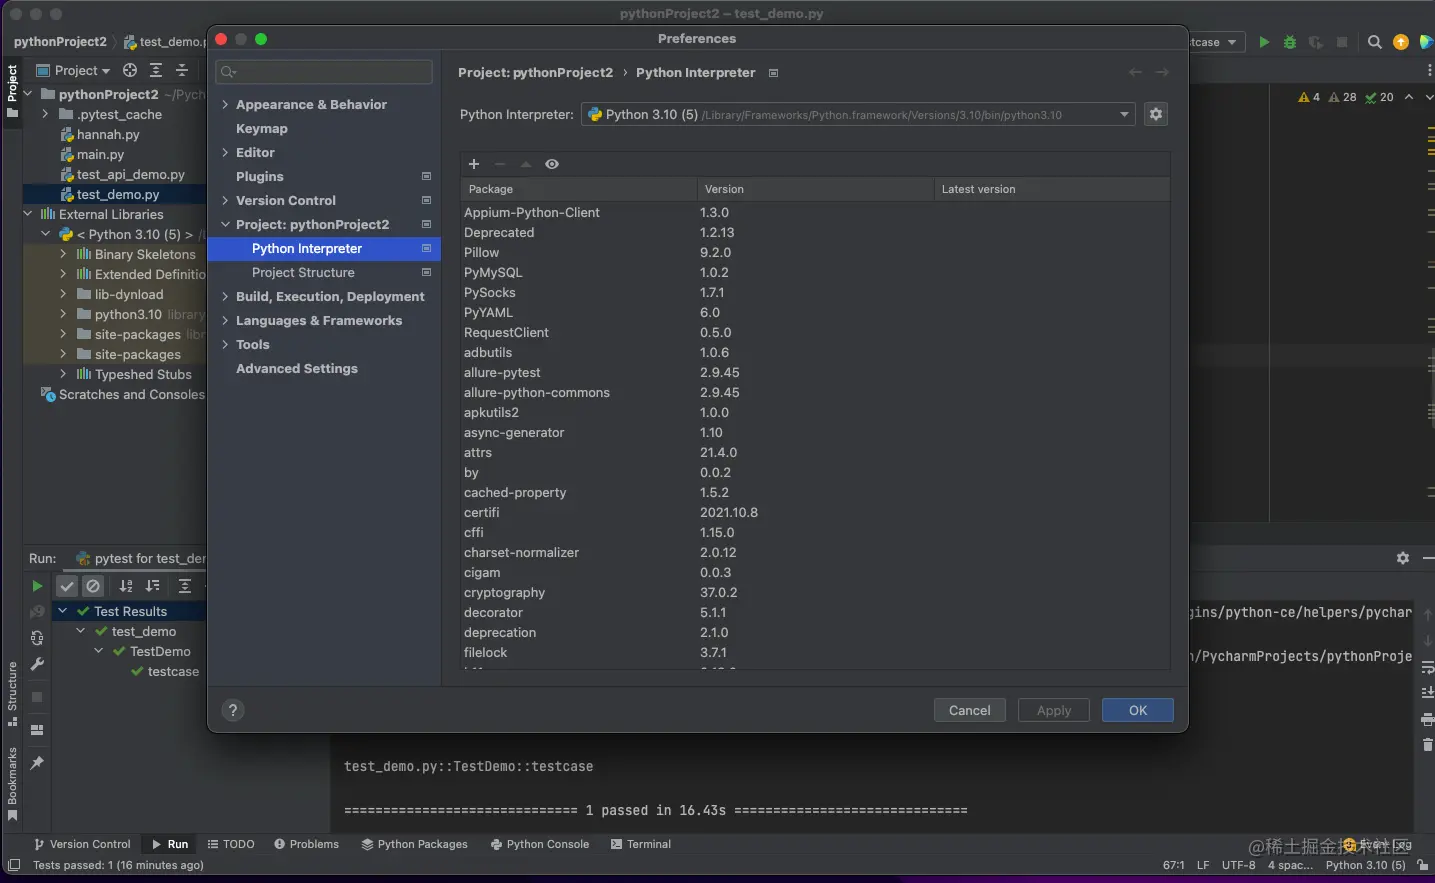Collapse Project: pythonProject2 settings section
The width and height of the screenshot is (1435, 883).
tap(225, 224)
